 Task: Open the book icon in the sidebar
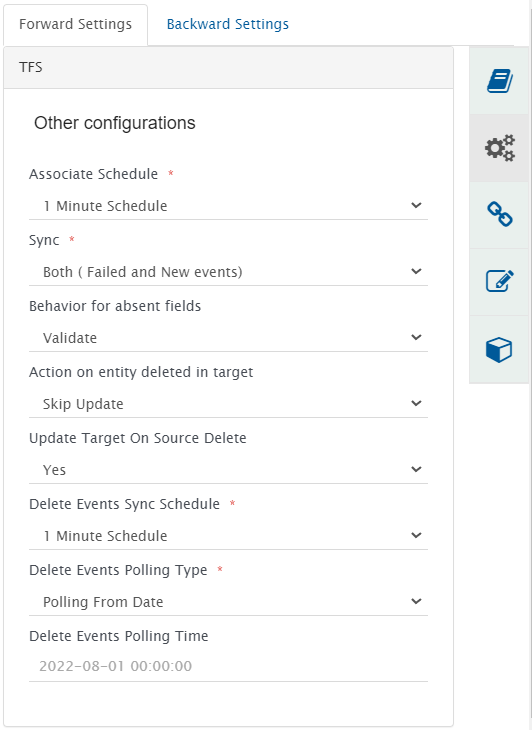point(500,81)
